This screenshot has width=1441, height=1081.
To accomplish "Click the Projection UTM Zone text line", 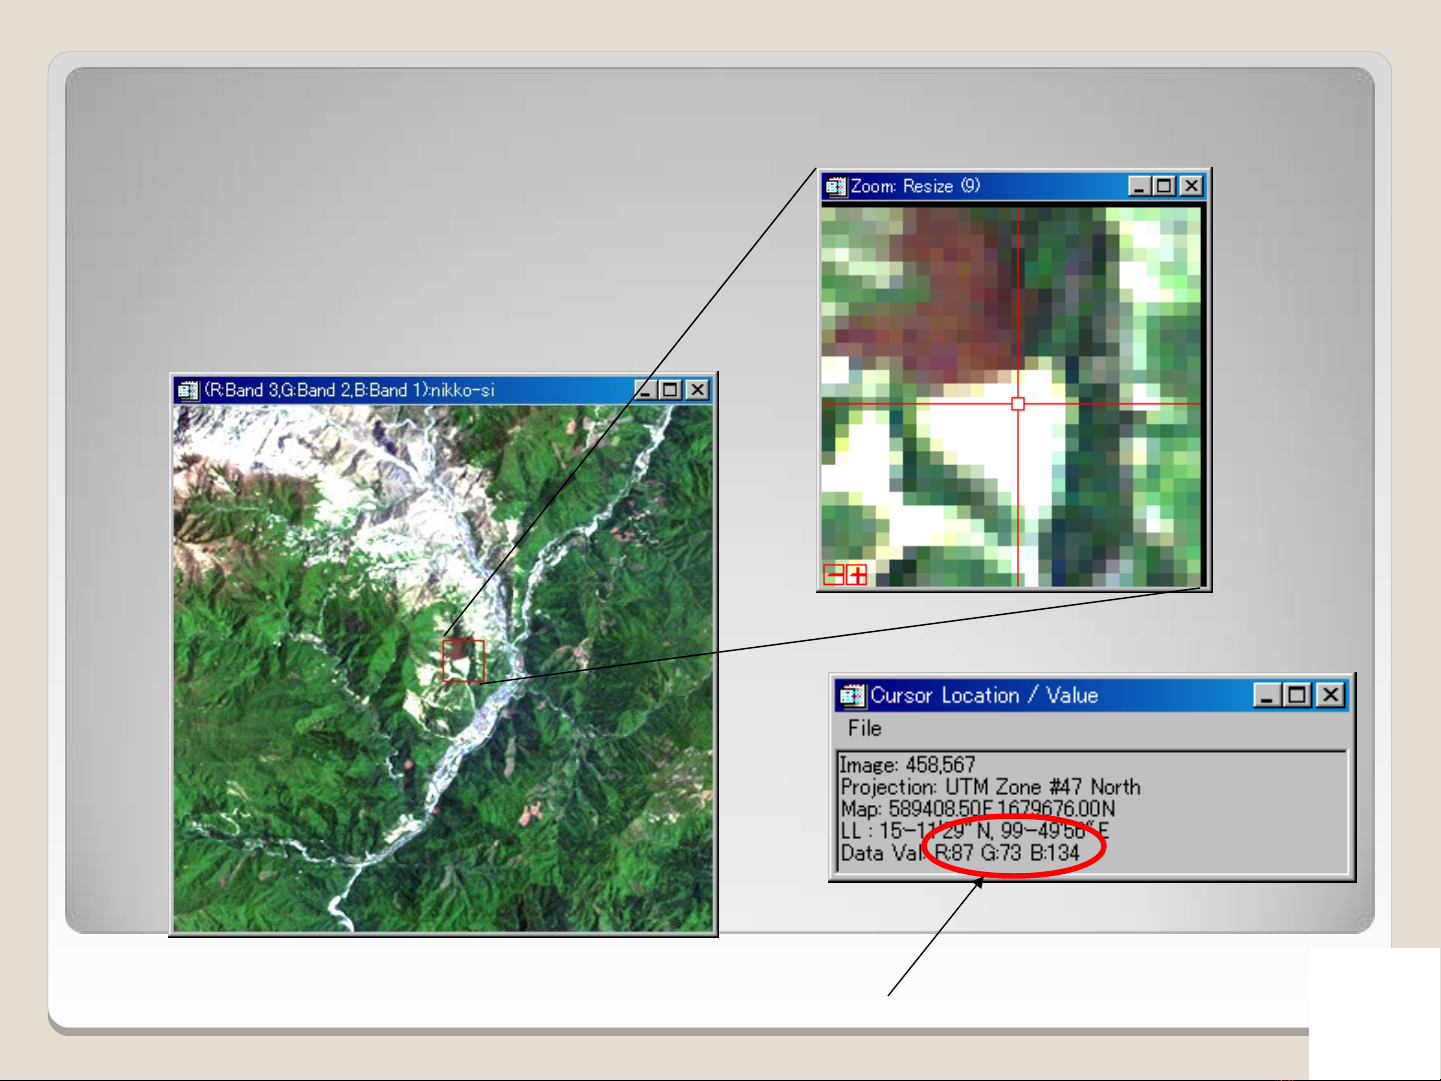I will tap(990, 787).
